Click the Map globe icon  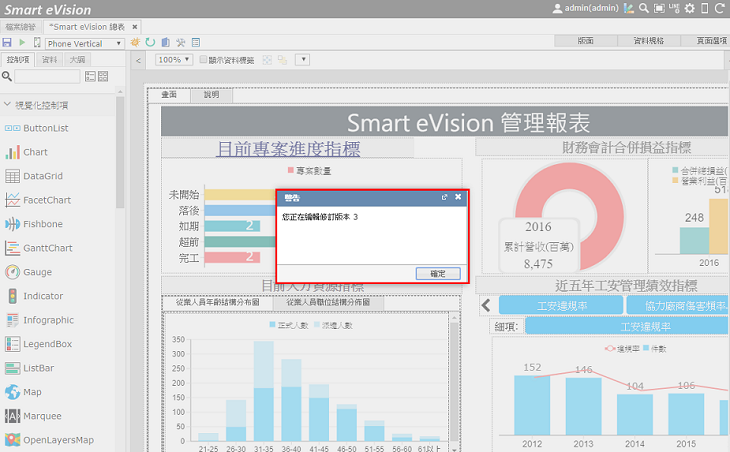coord(13,392)
